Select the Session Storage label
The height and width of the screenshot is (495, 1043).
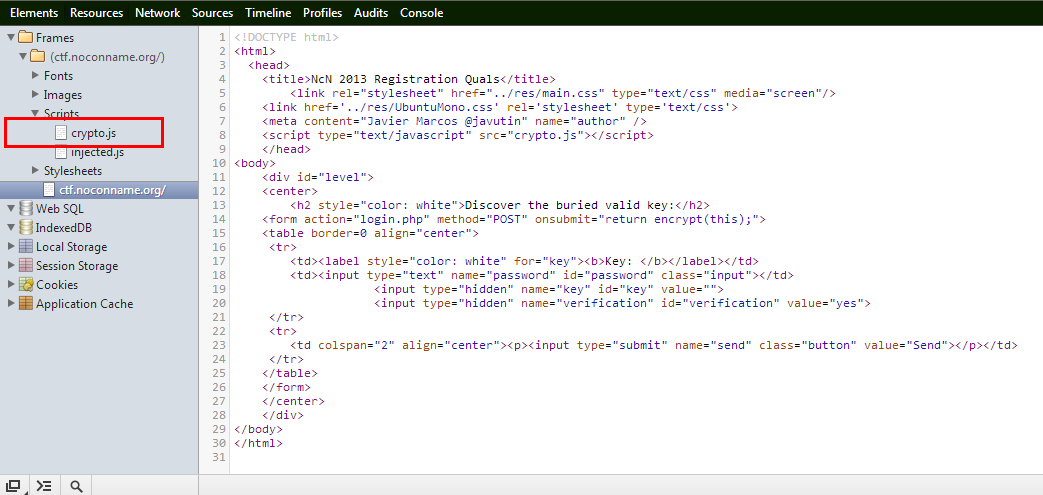click(77, 265)
